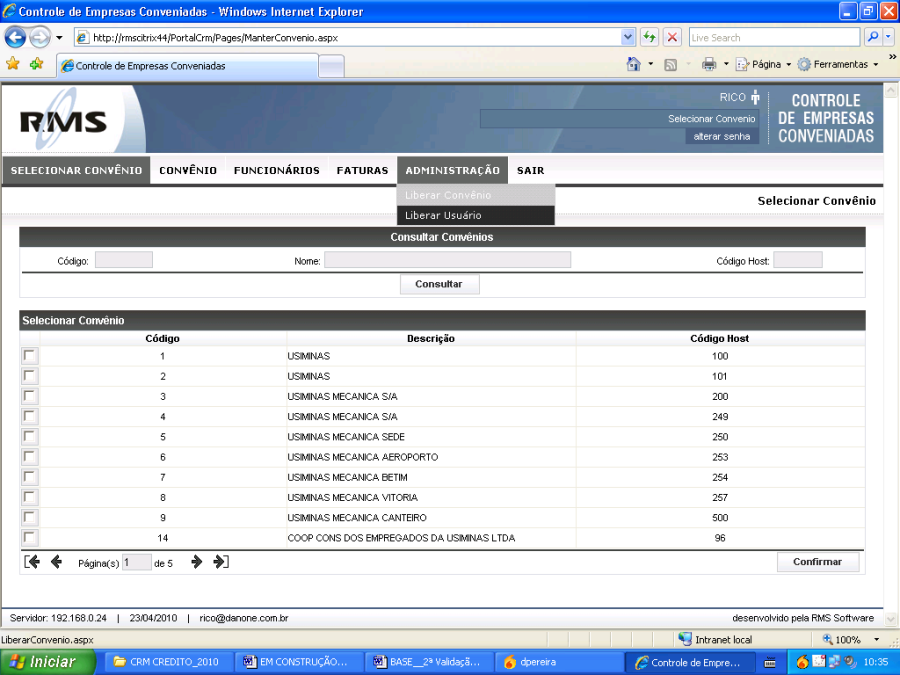Check the checkbox for USIMINAS code 2

[29, 376]
